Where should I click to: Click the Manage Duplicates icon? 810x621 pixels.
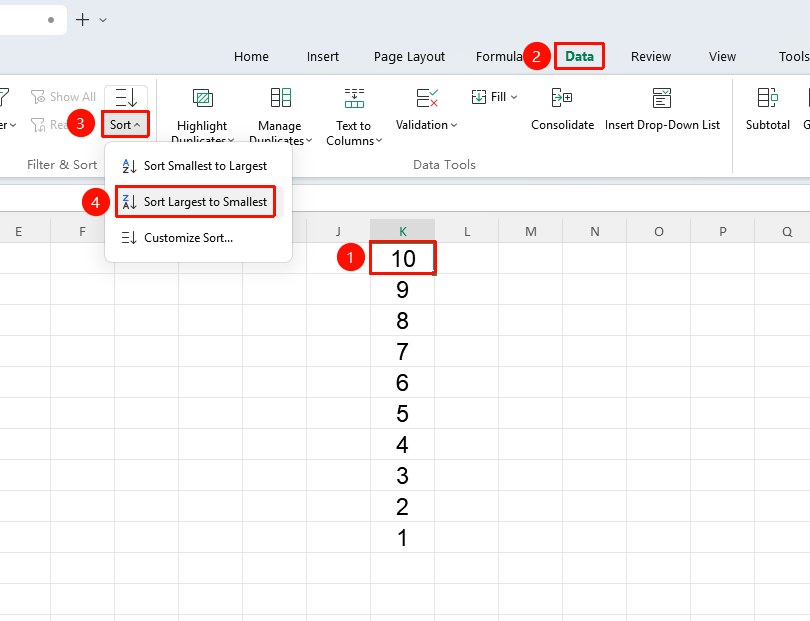[281, 98]
